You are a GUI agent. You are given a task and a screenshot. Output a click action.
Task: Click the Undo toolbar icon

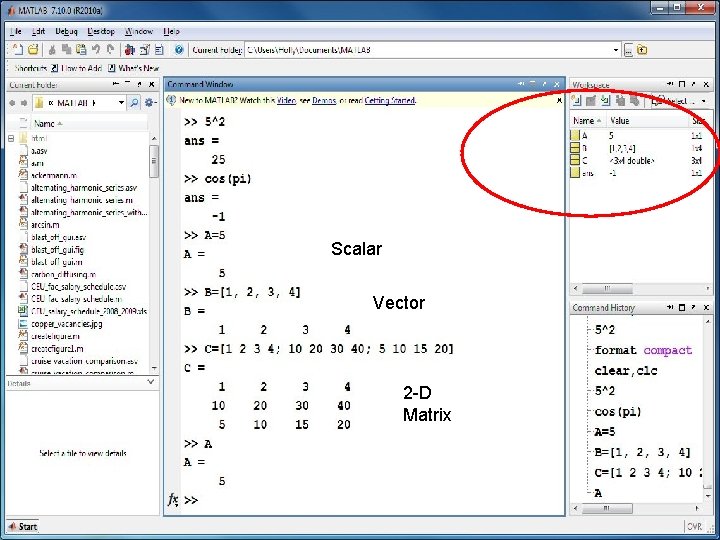click(x=96, y=50)
